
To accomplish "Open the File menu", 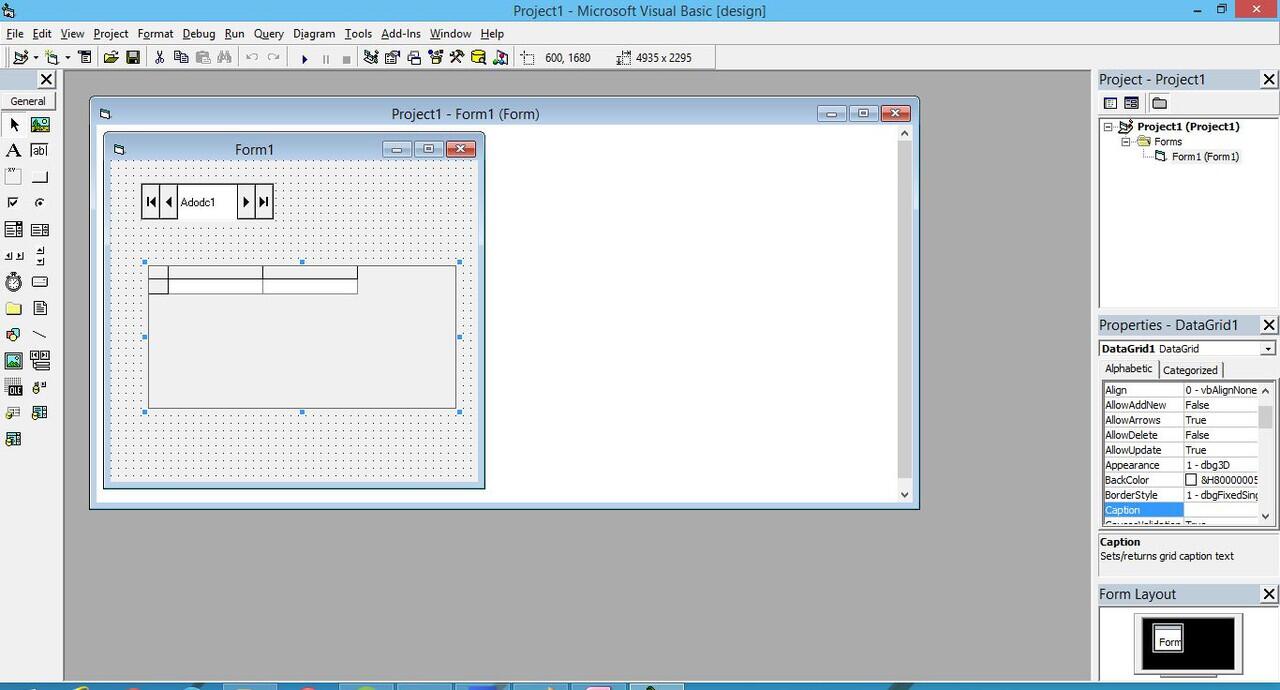I will coord(15,34).
